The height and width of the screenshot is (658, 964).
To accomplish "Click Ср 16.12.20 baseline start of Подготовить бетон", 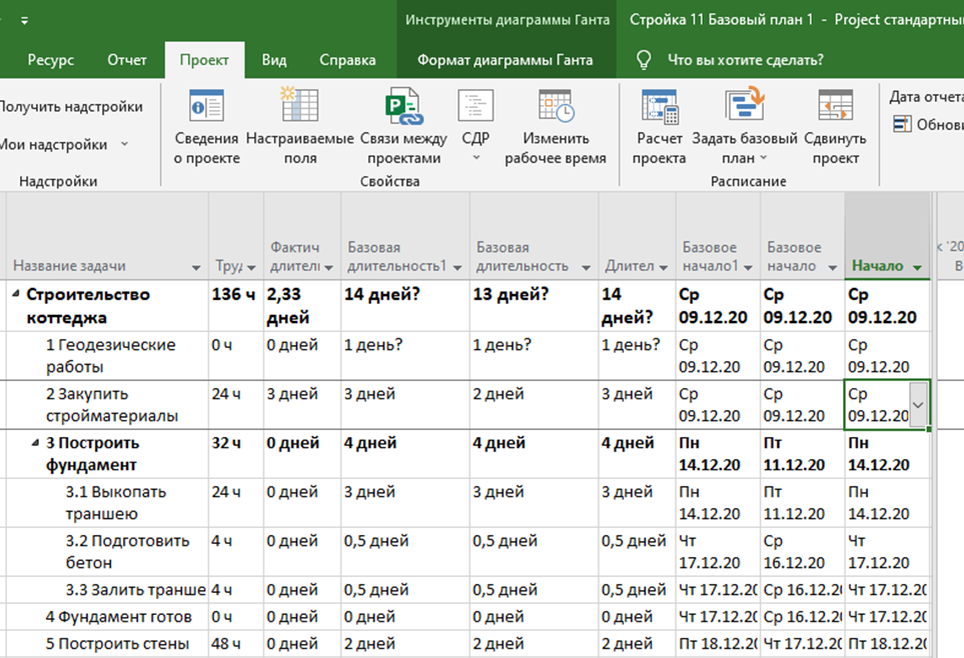I will (802, 552).
